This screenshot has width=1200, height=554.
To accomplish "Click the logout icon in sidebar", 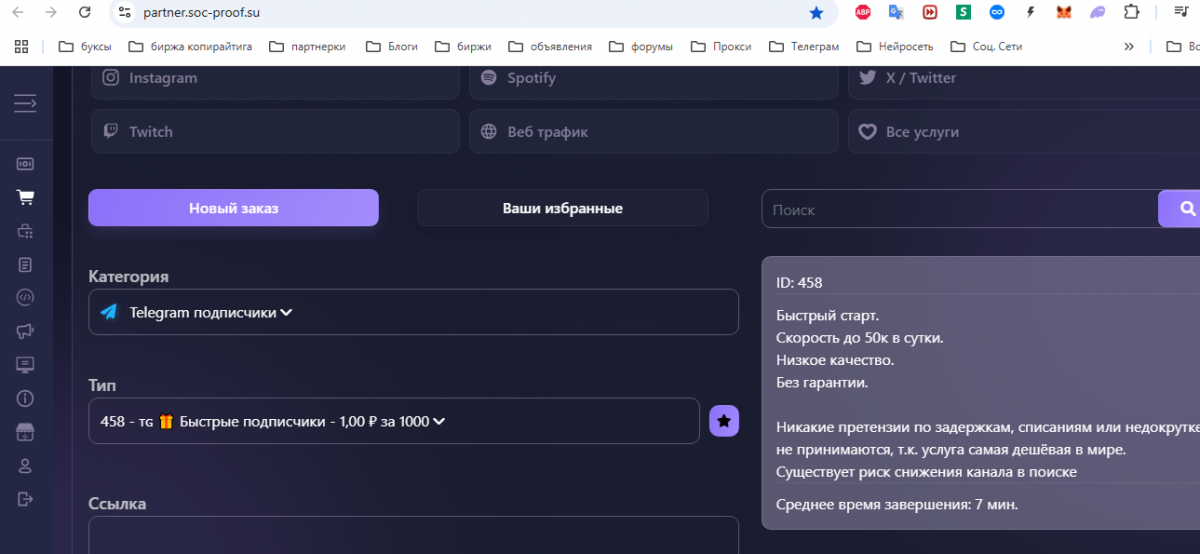I will point(25,499).
